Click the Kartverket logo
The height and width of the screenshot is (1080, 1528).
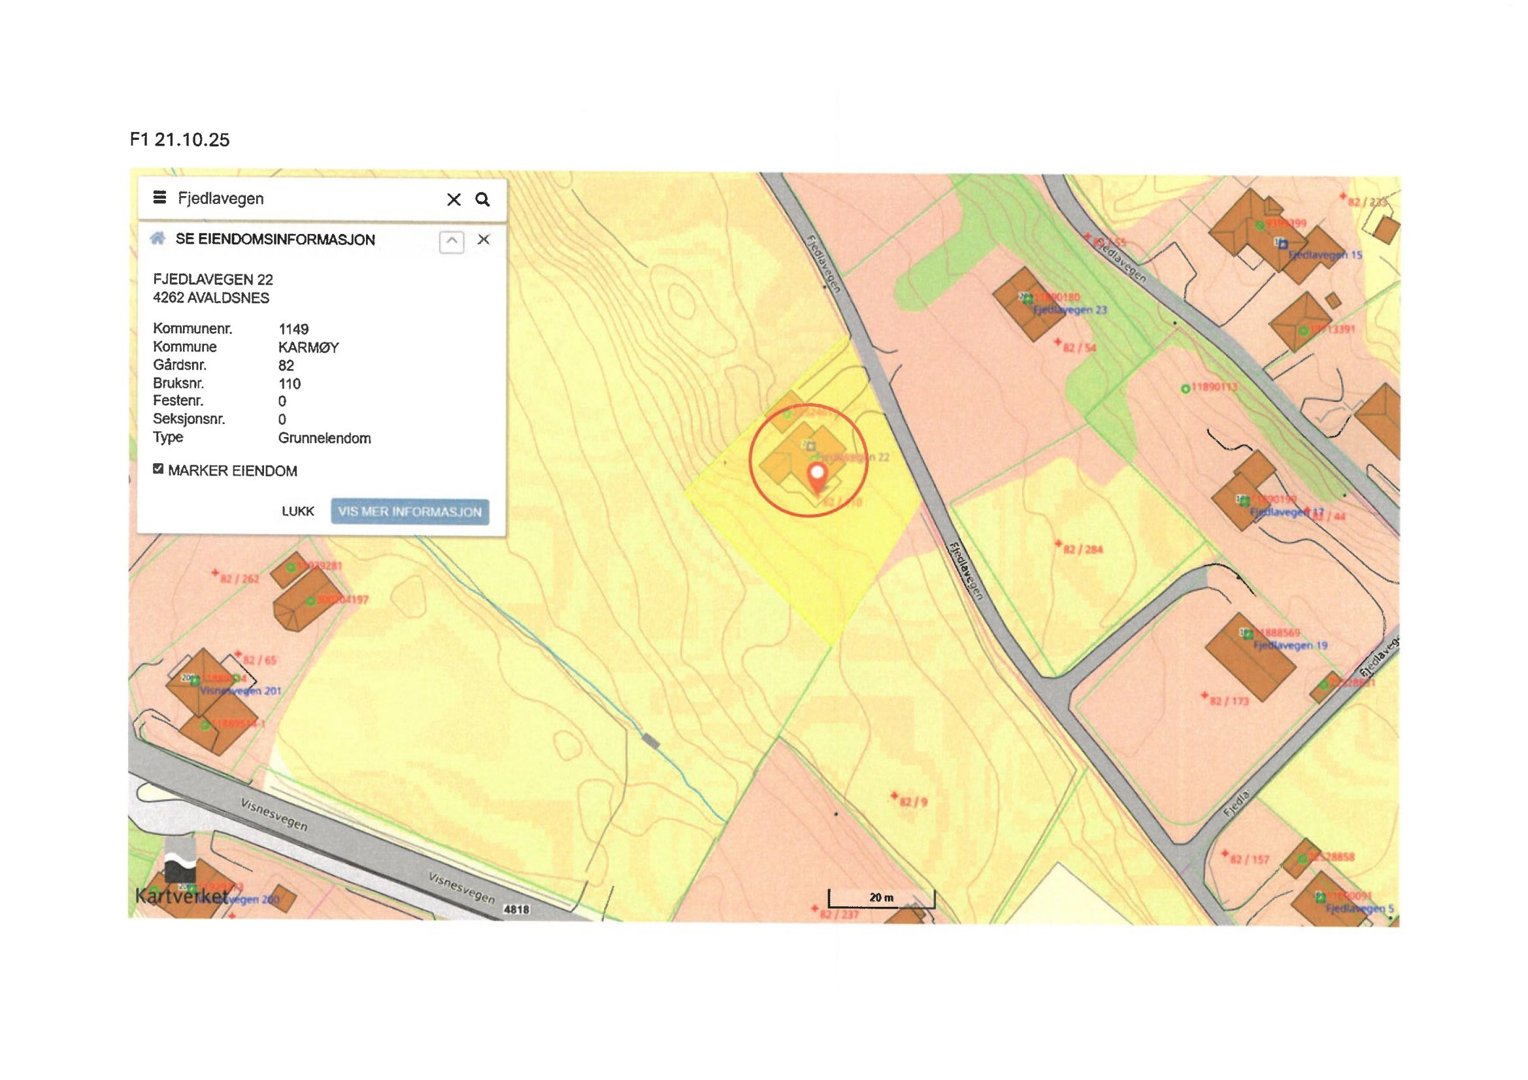[x=182, y=885]
